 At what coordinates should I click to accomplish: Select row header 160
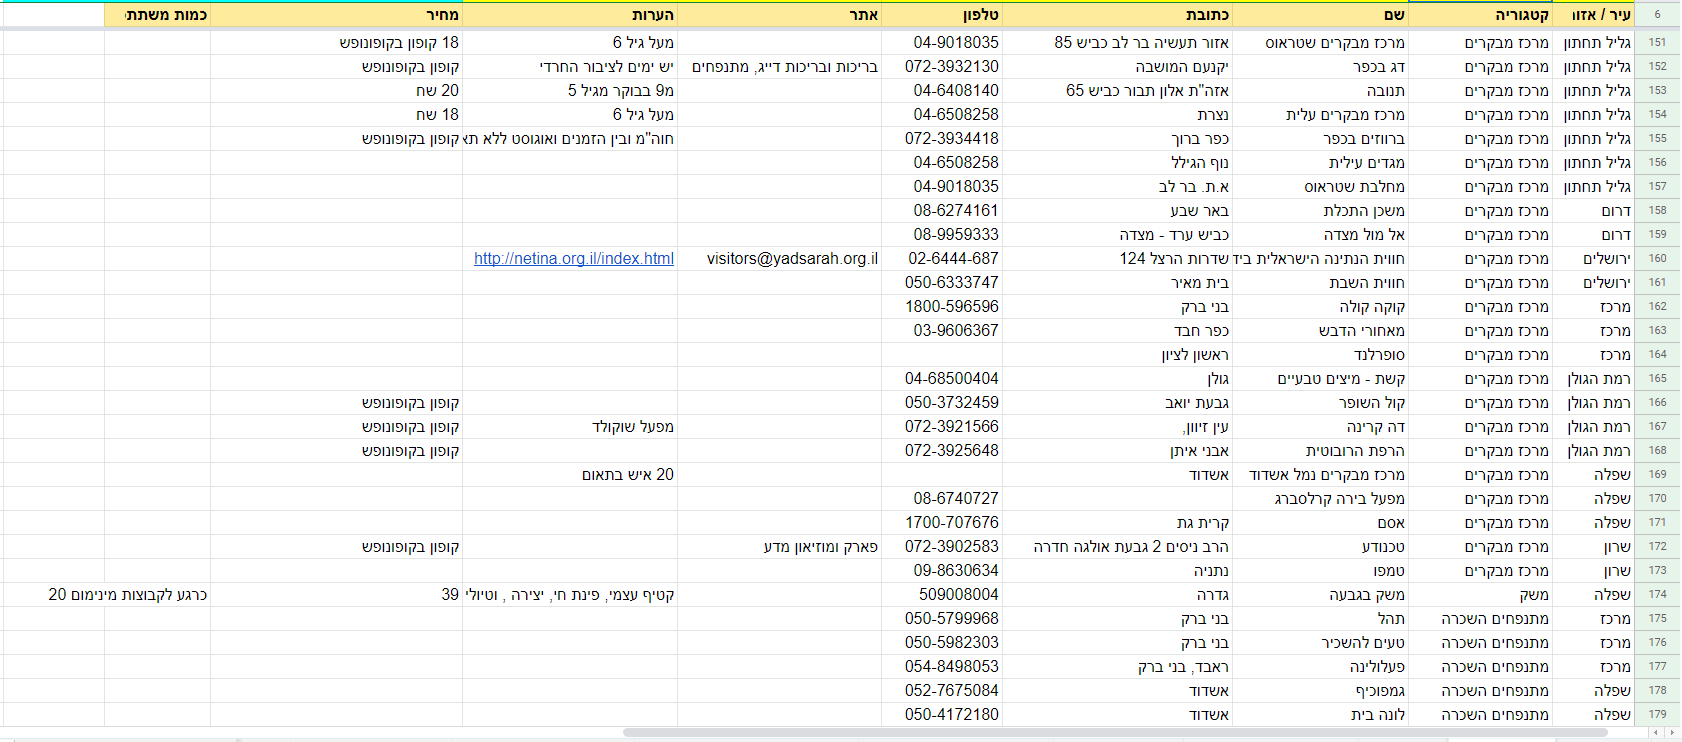pyautogui.click(x=1657, y=259)
